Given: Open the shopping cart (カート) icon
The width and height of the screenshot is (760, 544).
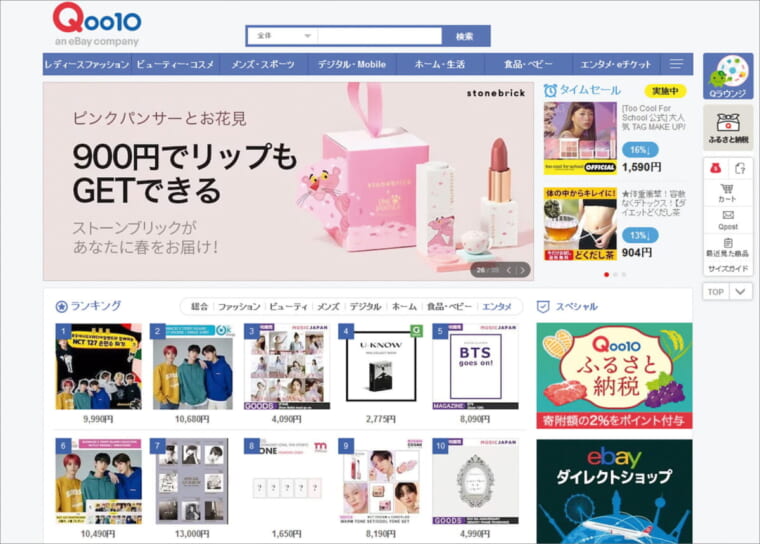Looking at the screenshot, I should 728,192.
